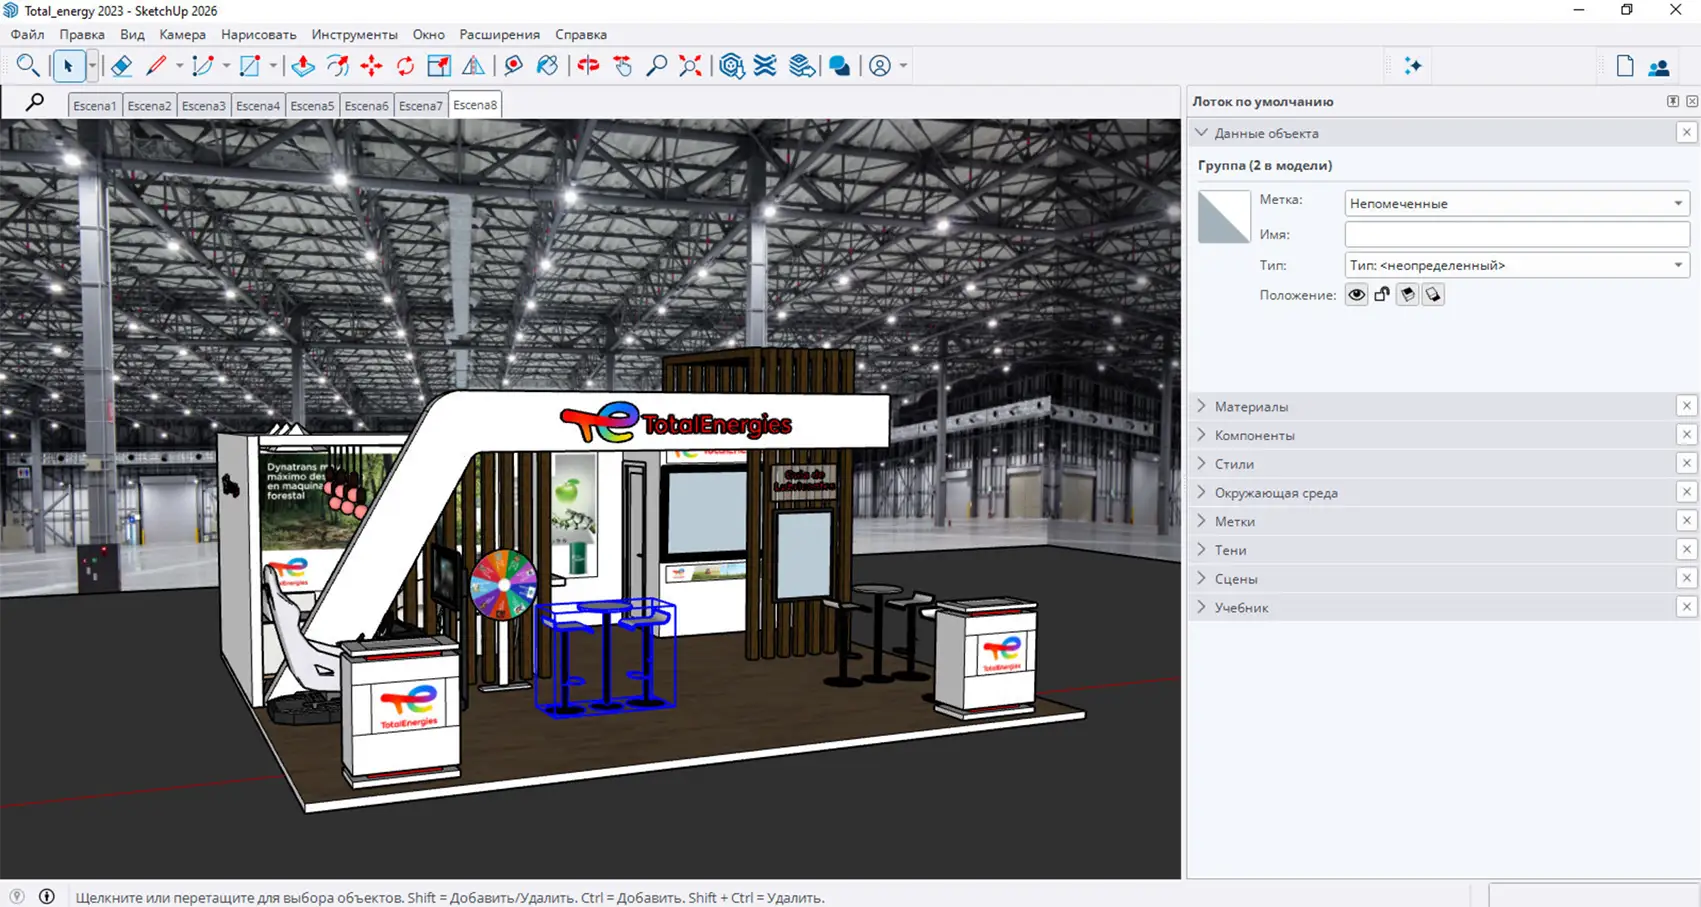Click Zoom Extents tool
This screenshot has height=907, width=1701.
pyautogui.click(x=691, y=66)
